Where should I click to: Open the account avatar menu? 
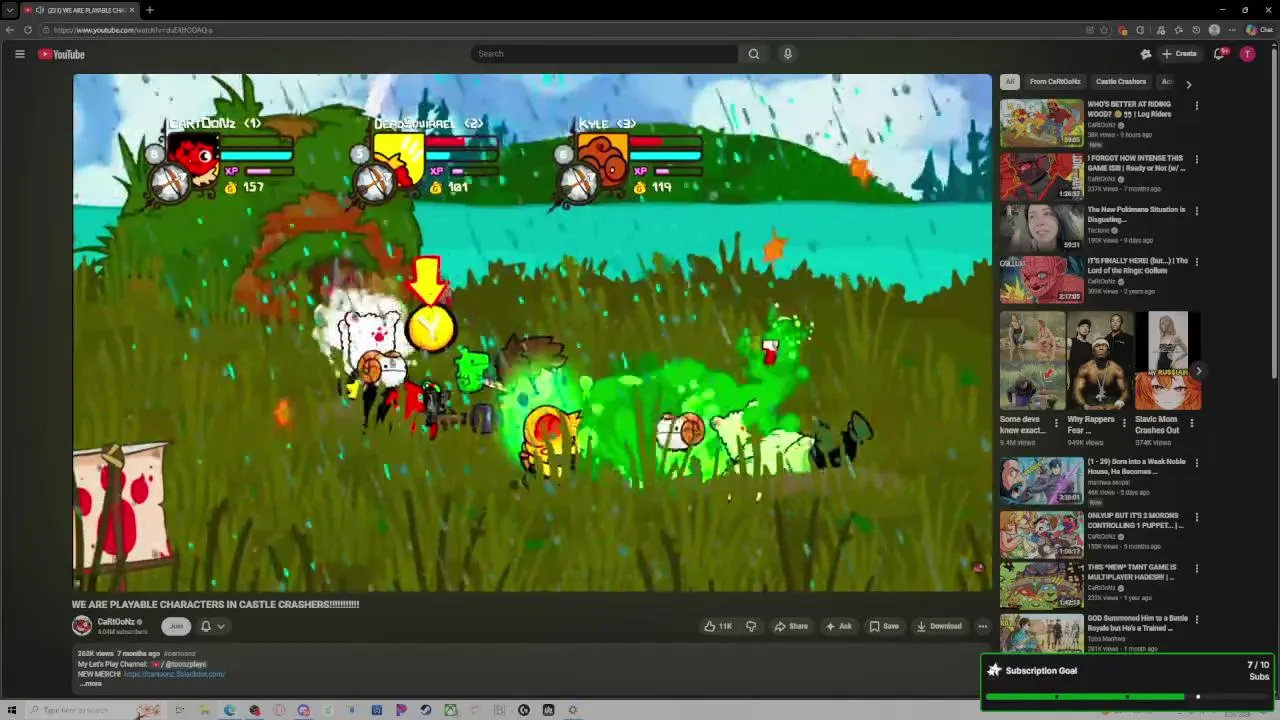point(1247,54)
